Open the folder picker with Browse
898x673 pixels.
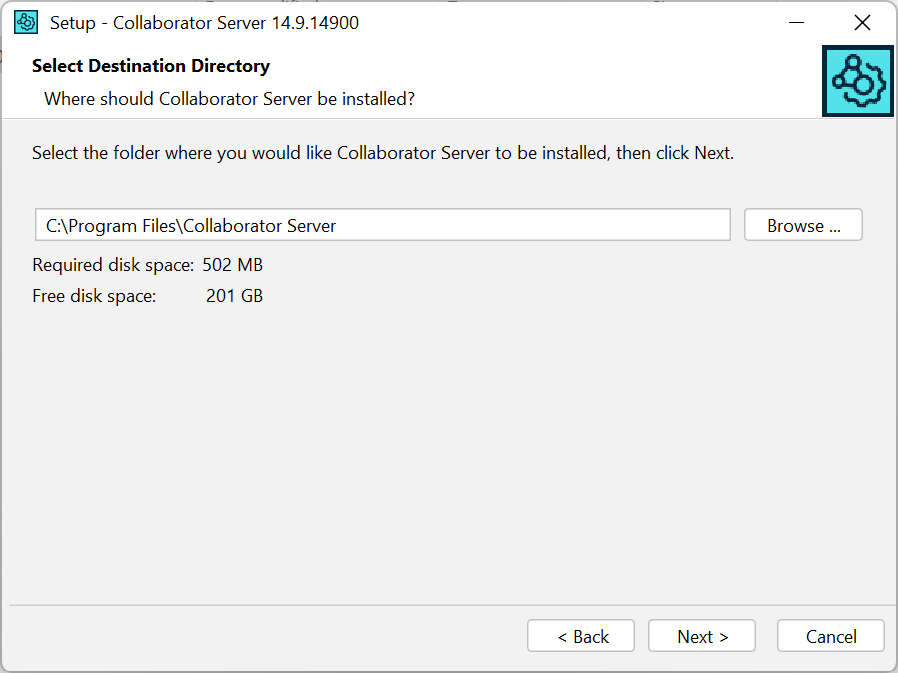(802, 224)
